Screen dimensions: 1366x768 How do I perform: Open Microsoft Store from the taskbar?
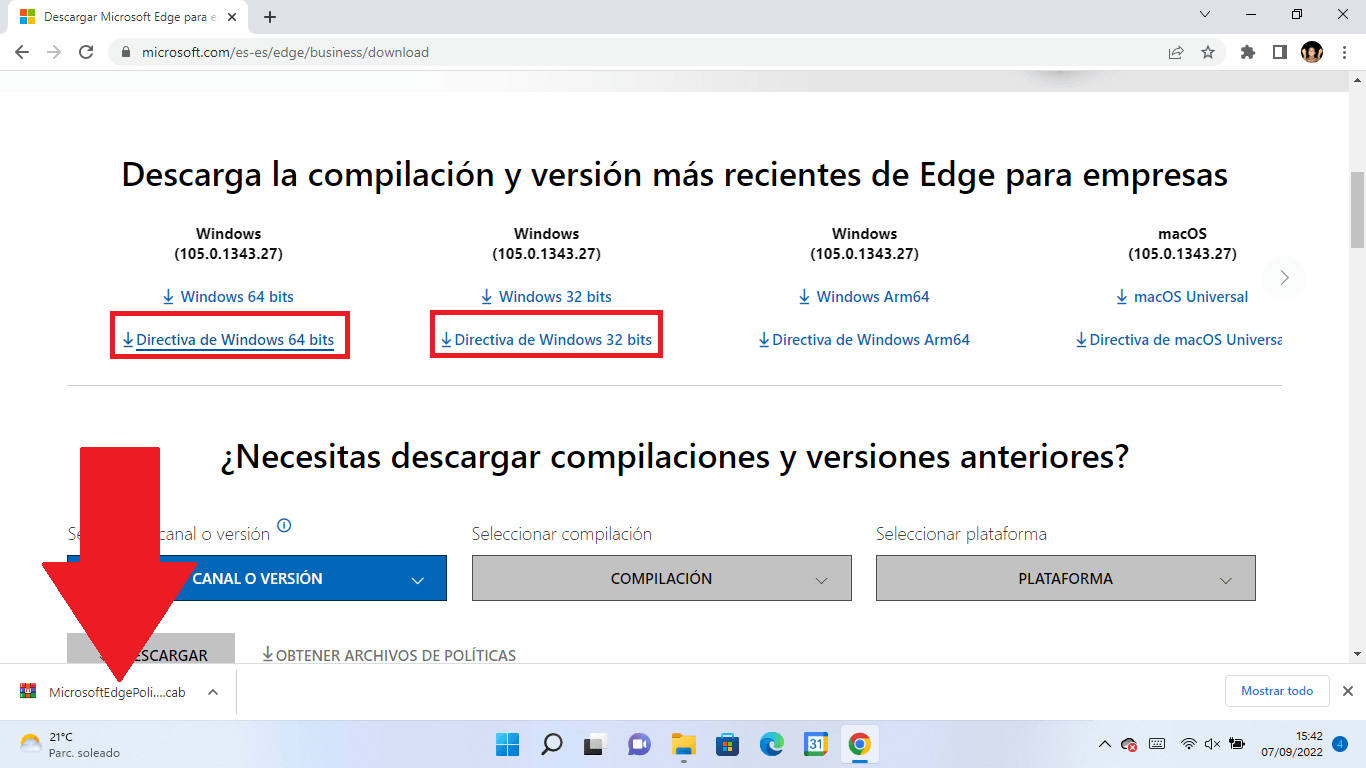pyautogui.click(x=727, y=744)
